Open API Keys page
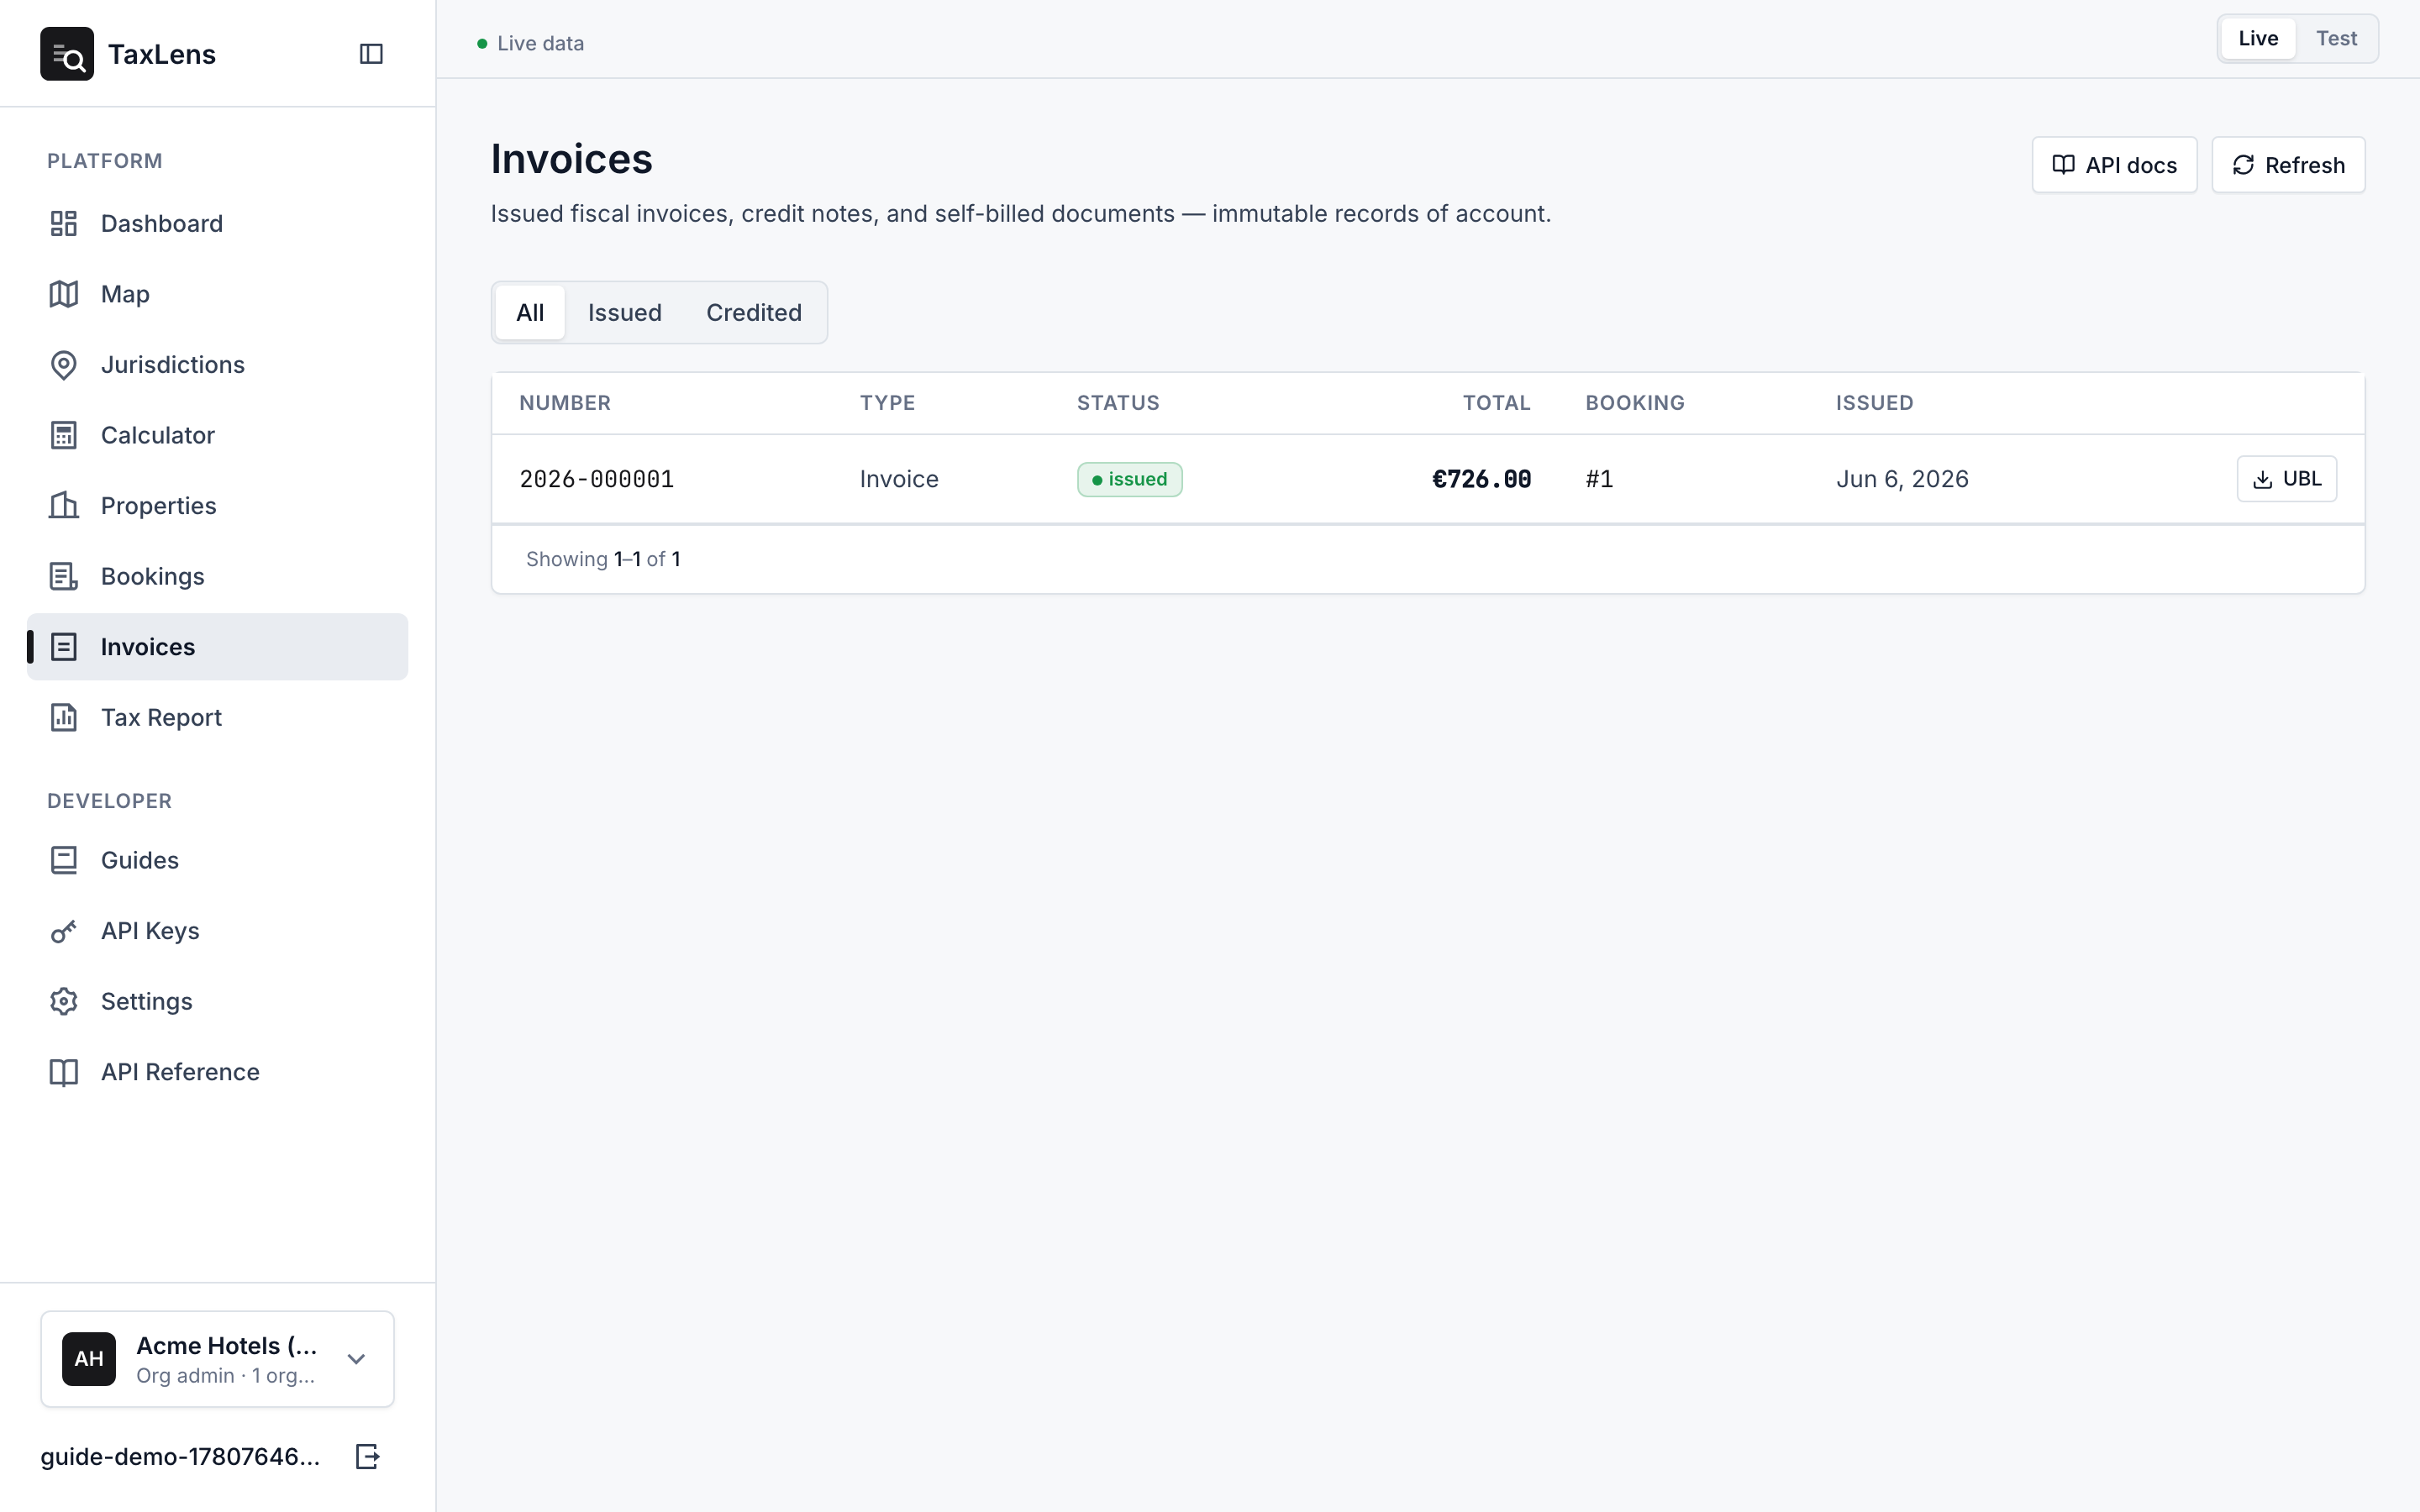The height and width of the screenshot is (1512, 2420). click(217, 931)
